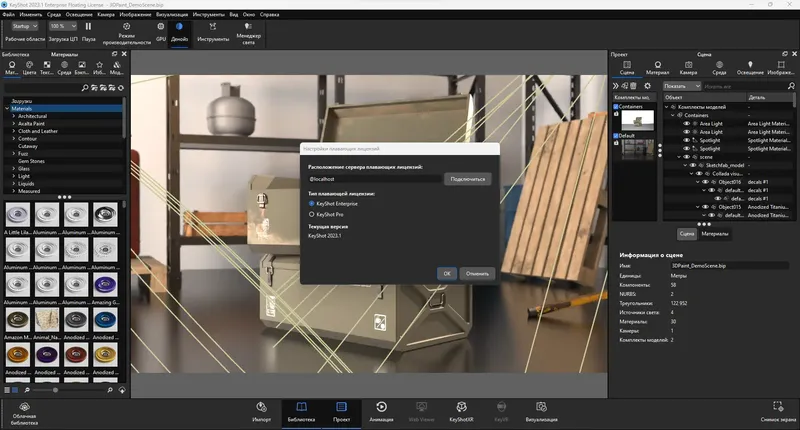
Task: Uncheck the Containers model set checkbox
Action: 616,106
